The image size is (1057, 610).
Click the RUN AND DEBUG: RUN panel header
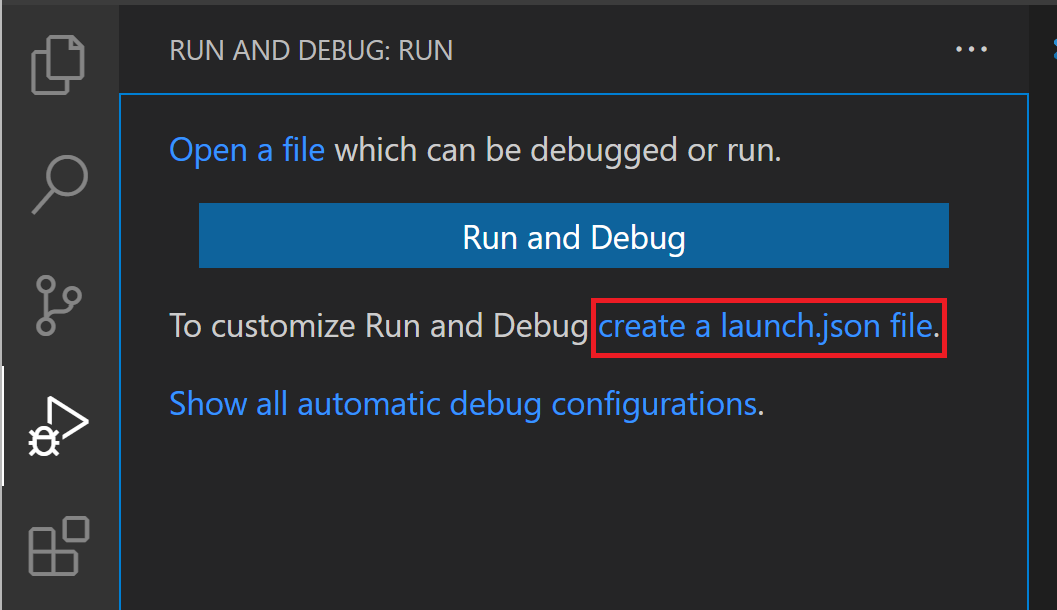pos(310,49)
